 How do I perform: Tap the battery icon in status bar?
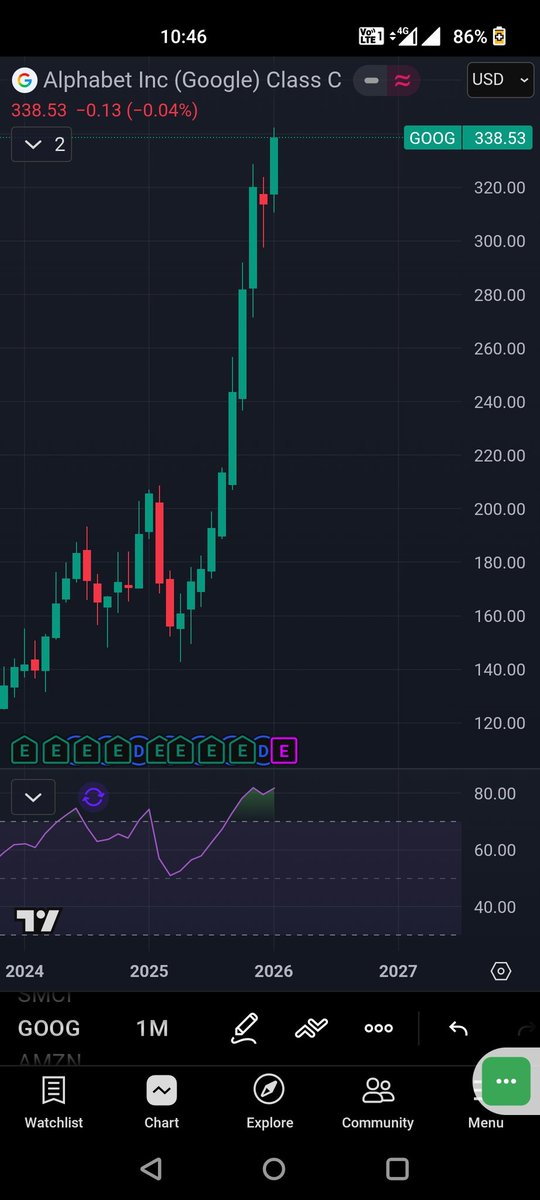click(x=499, y=36)
